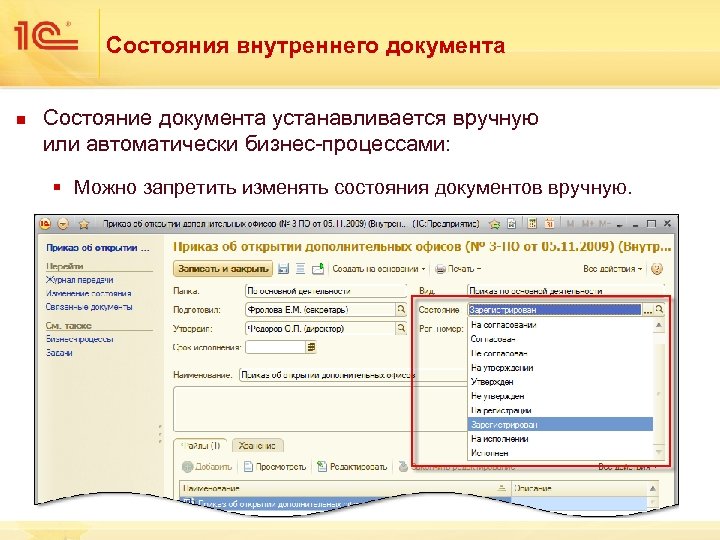Click the 'Подготовил' field with Фролова Е.М.
This screenshot has width=720, height=540.
(320, 309)
